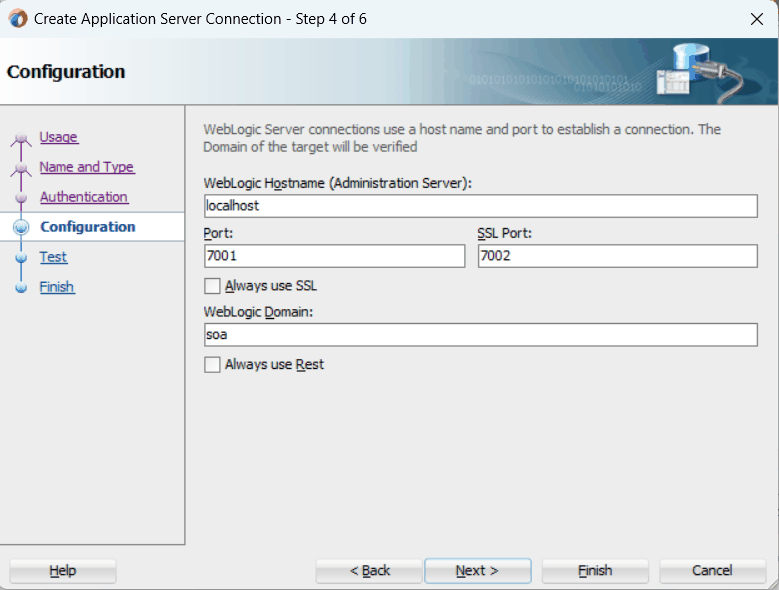
Task: Click the WebLogic Hostname input field
Action: (x=480, y=206)
